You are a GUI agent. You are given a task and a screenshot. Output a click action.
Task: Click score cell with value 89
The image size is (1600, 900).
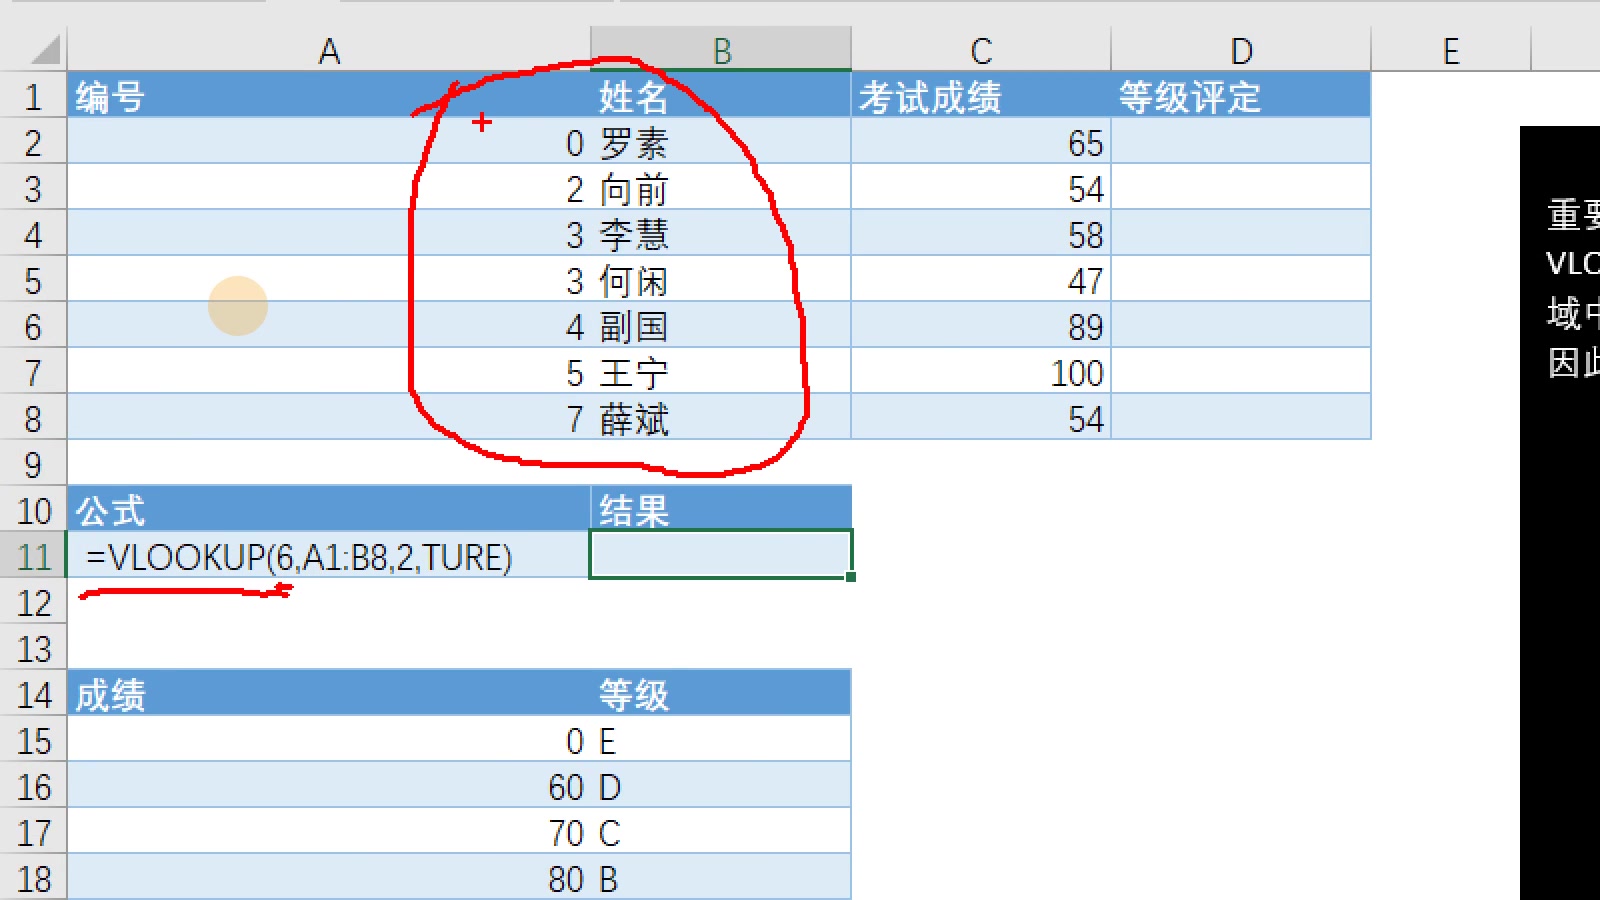click(981, 326)
